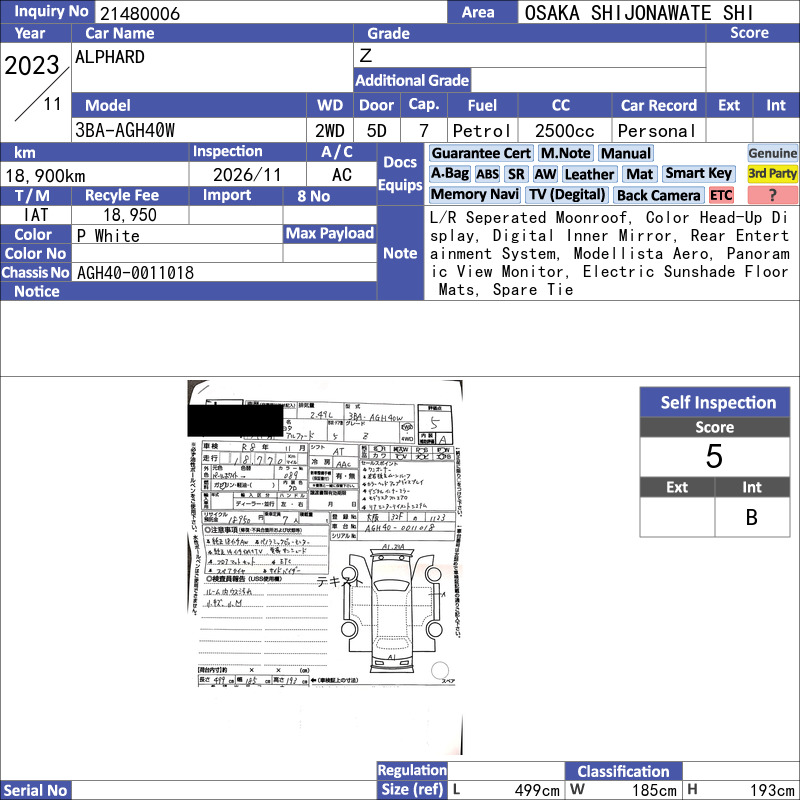Click the Personal car record value
The height and width of the screenshot is (800, 800).
(x=657, y=131)
